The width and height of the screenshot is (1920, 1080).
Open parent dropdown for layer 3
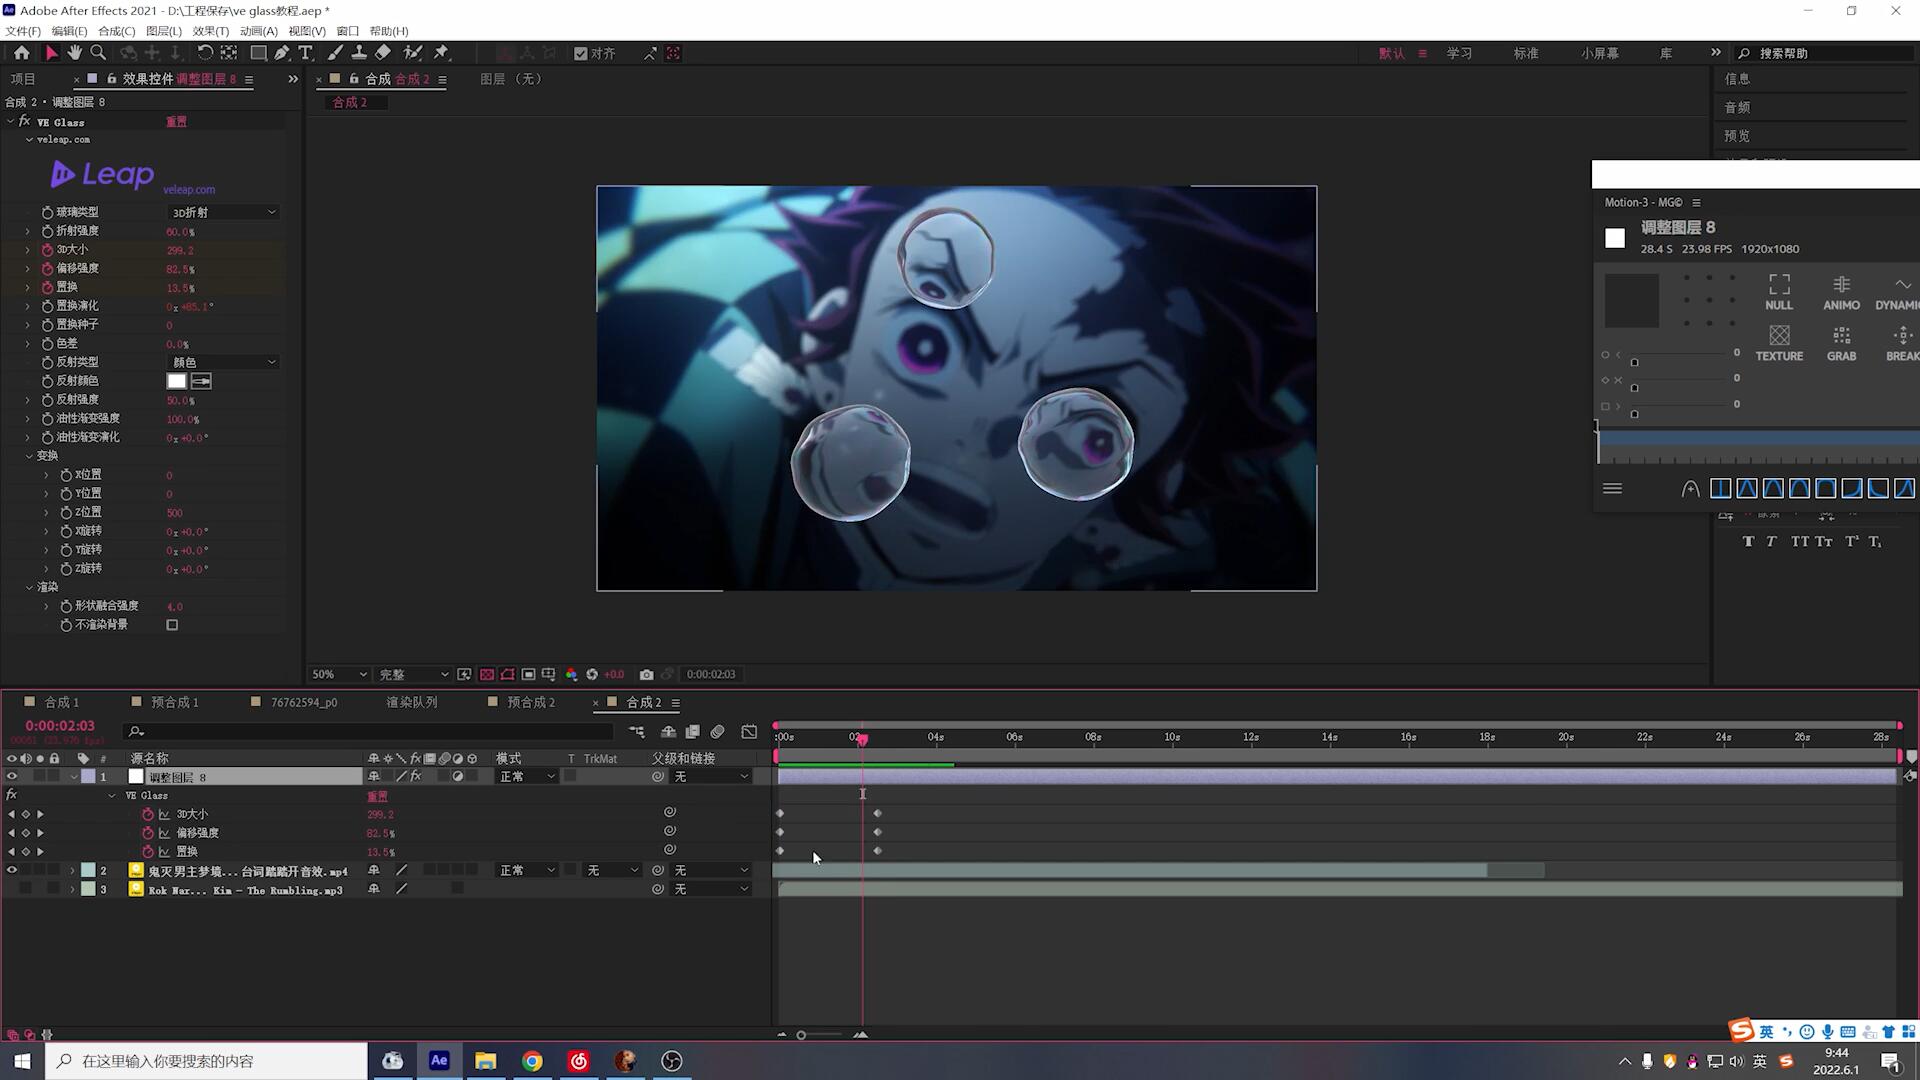point(711,890)
